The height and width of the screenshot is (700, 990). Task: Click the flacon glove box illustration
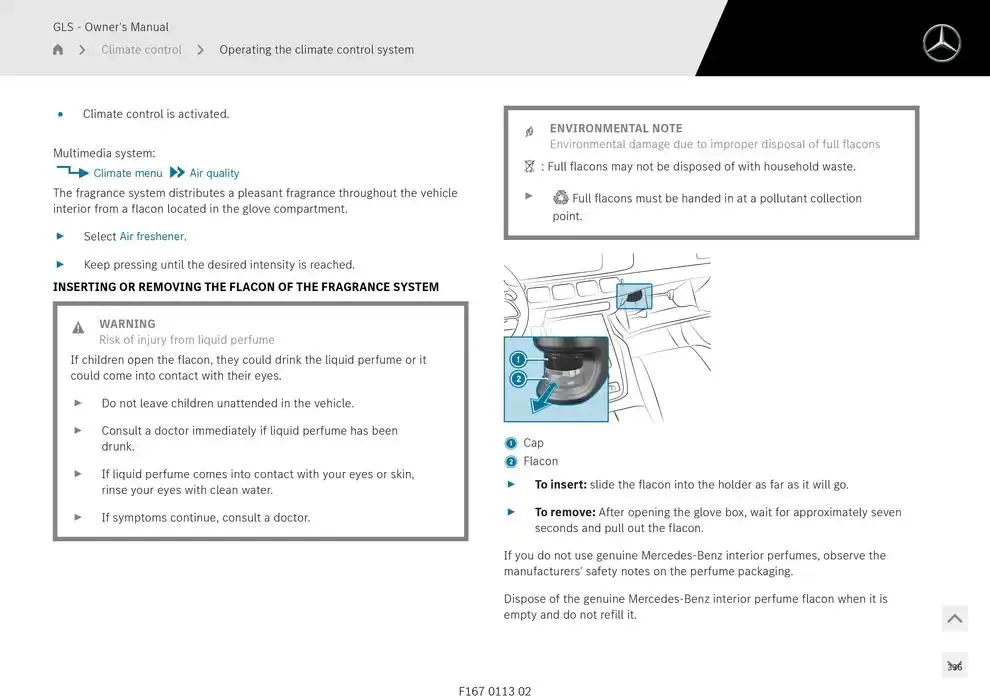[x=606, y=338]
